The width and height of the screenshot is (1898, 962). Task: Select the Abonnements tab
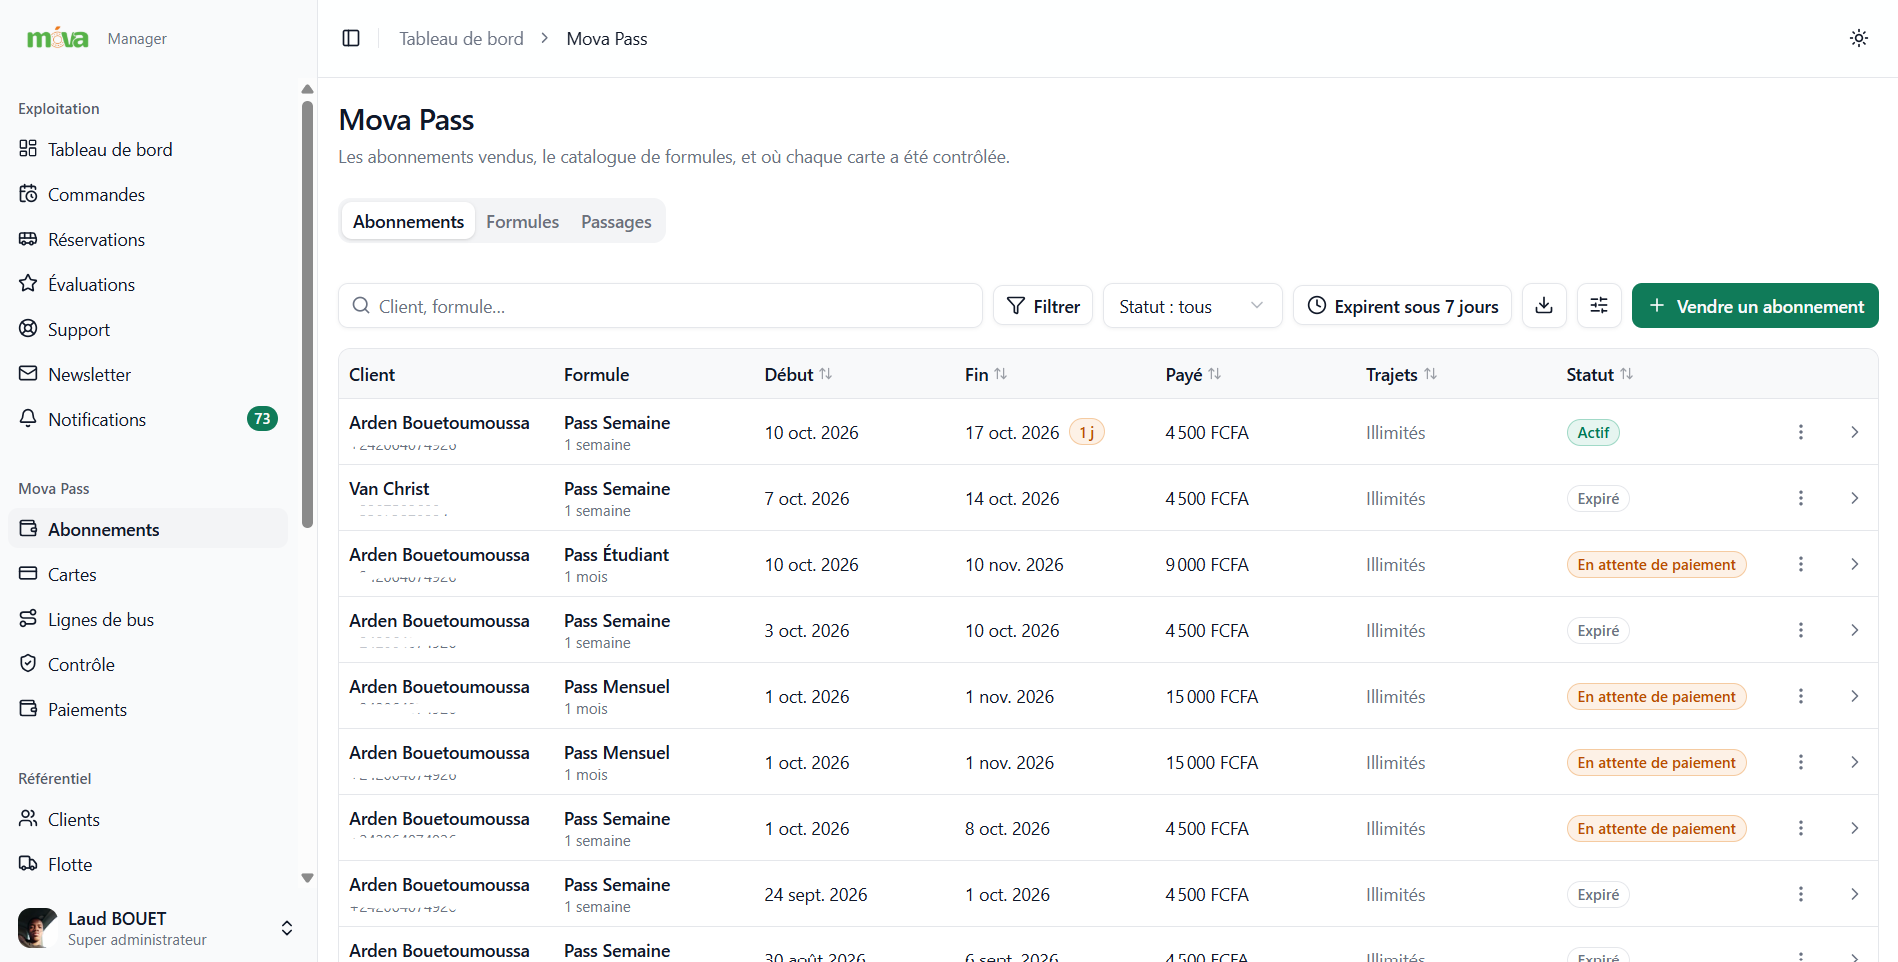point(408,221)
